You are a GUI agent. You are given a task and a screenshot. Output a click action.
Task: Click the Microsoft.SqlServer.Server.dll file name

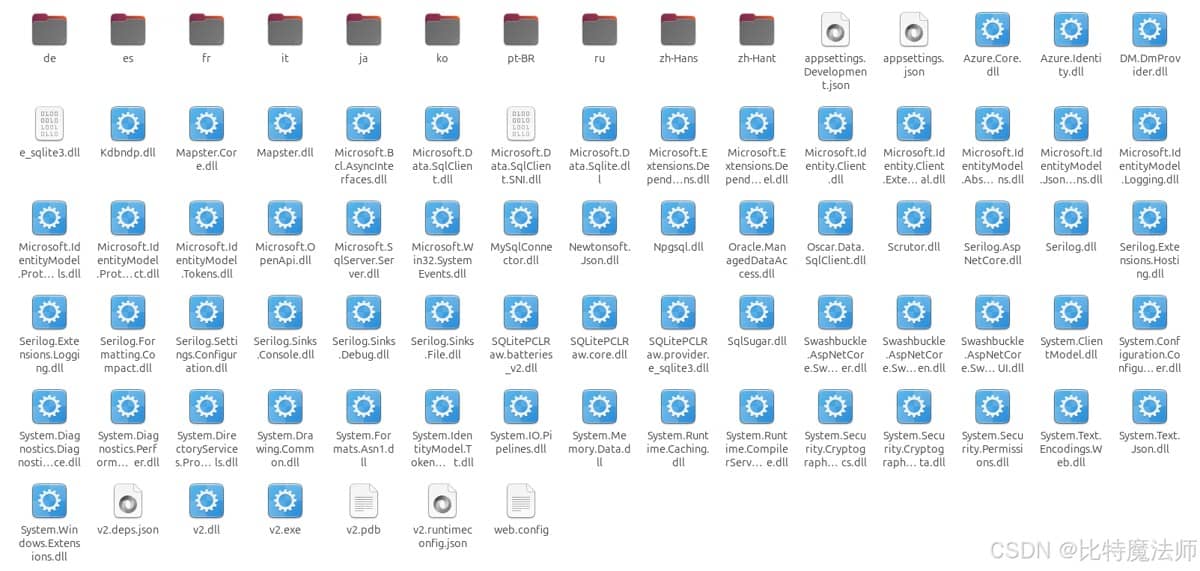(363, 260)
